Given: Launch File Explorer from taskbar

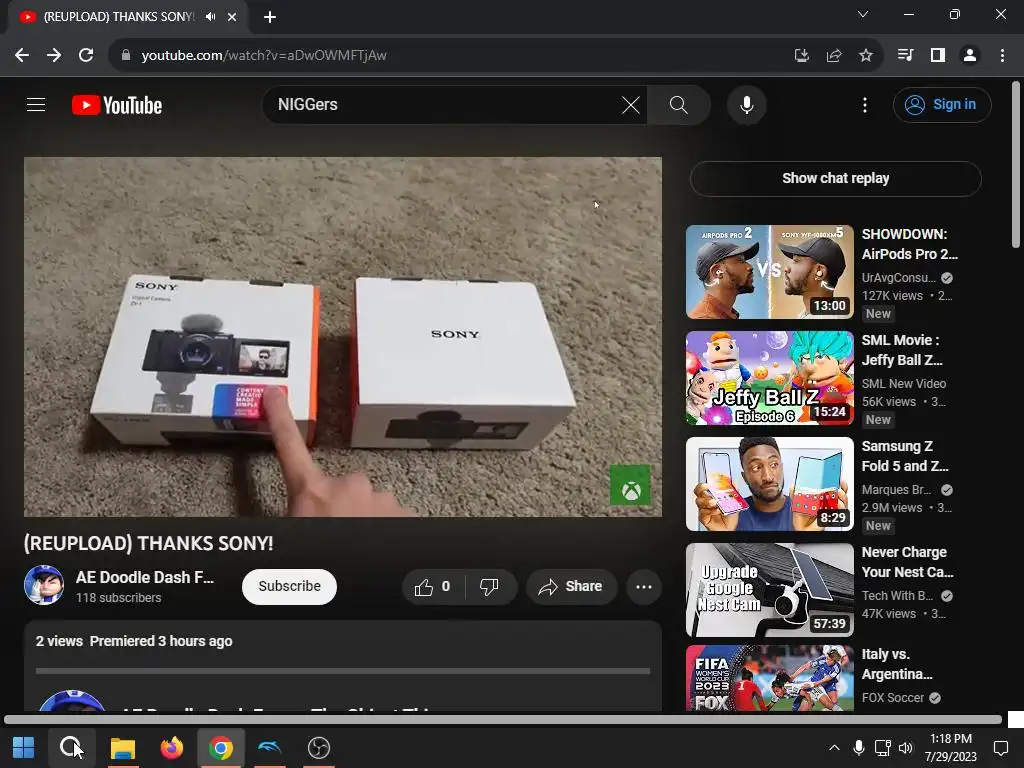Looking at the screenshot, I should click(123, 748).
